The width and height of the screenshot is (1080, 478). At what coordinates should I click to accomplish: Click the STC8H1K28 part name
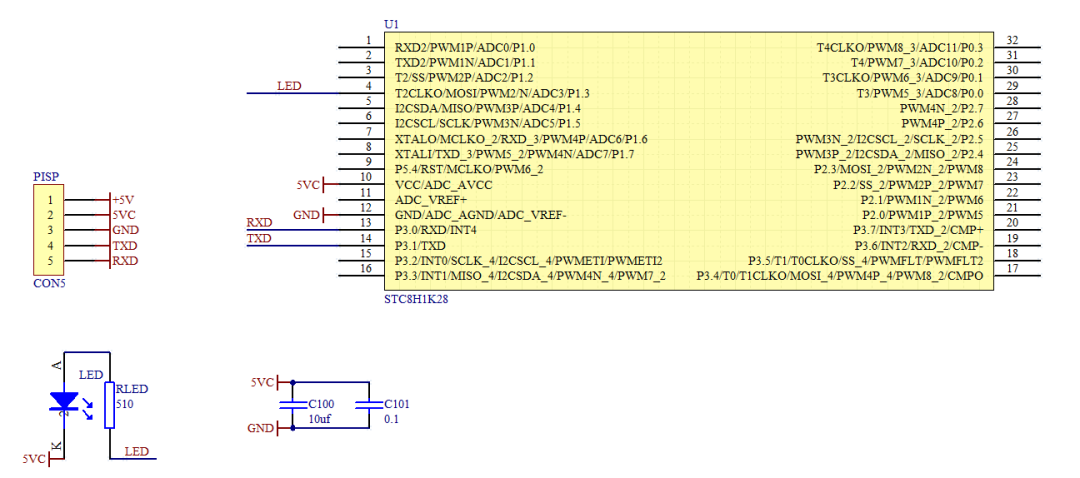[x=417, y=300]
